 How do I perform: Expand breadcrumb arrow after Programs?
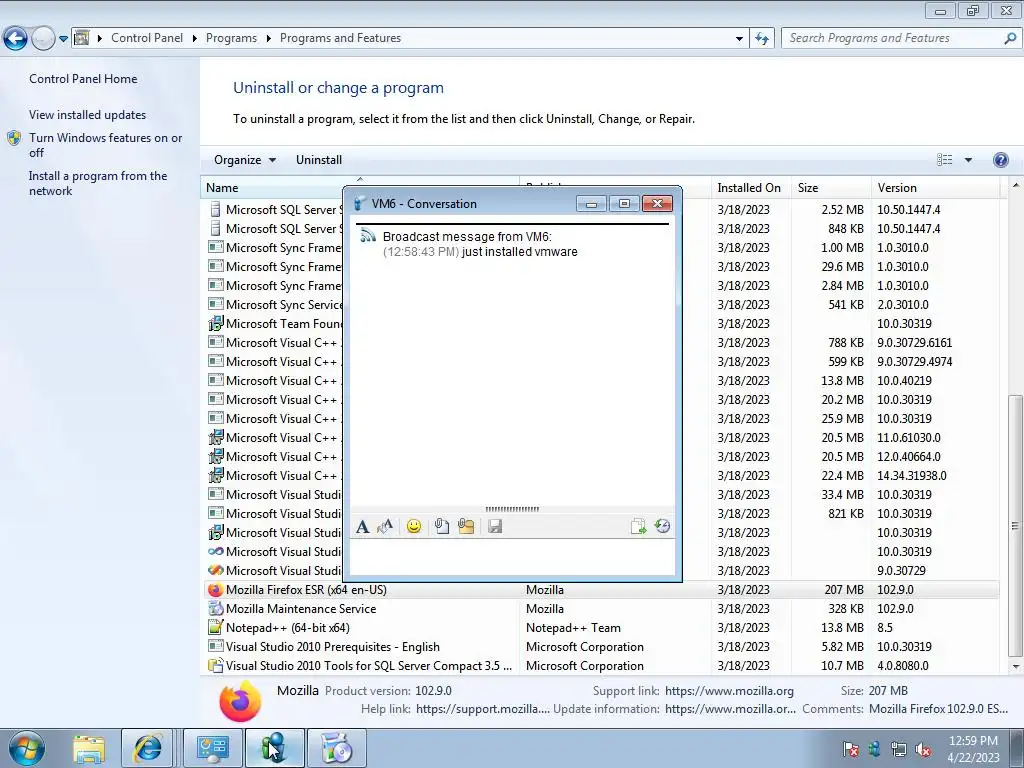268,39
